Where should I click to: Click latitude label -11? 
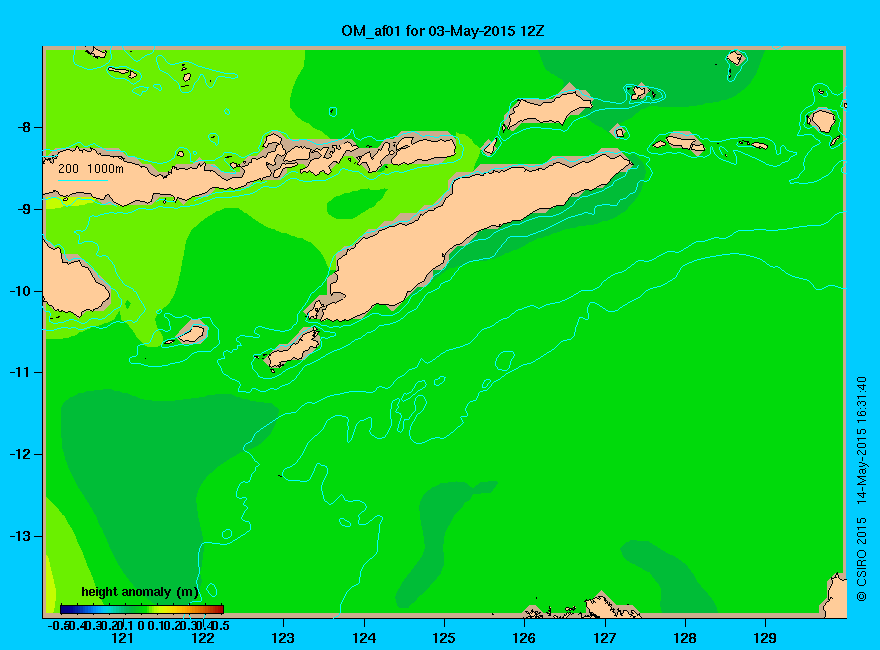coord(21,372)
